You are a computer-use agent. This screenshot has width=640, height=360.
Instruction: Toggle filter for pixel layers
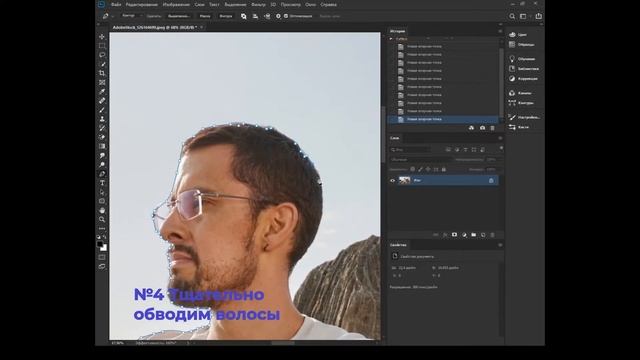click(x=448, y=150)
